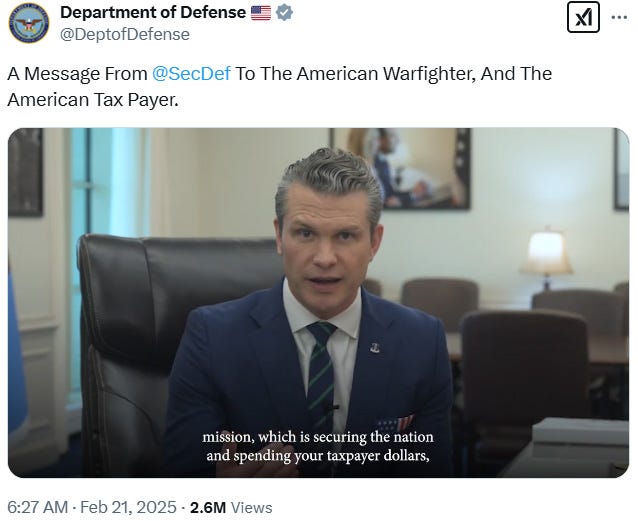Click the lapel pin on the suit
This screenshot has height=521, width=638.
click(374, 348)
